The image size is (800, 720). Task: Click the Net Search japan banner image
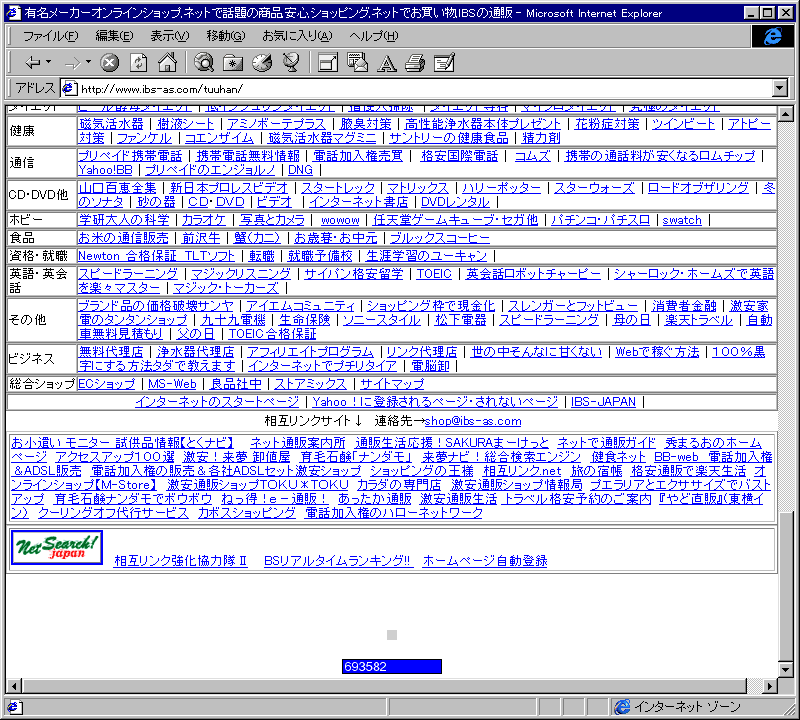click(57, 548)
